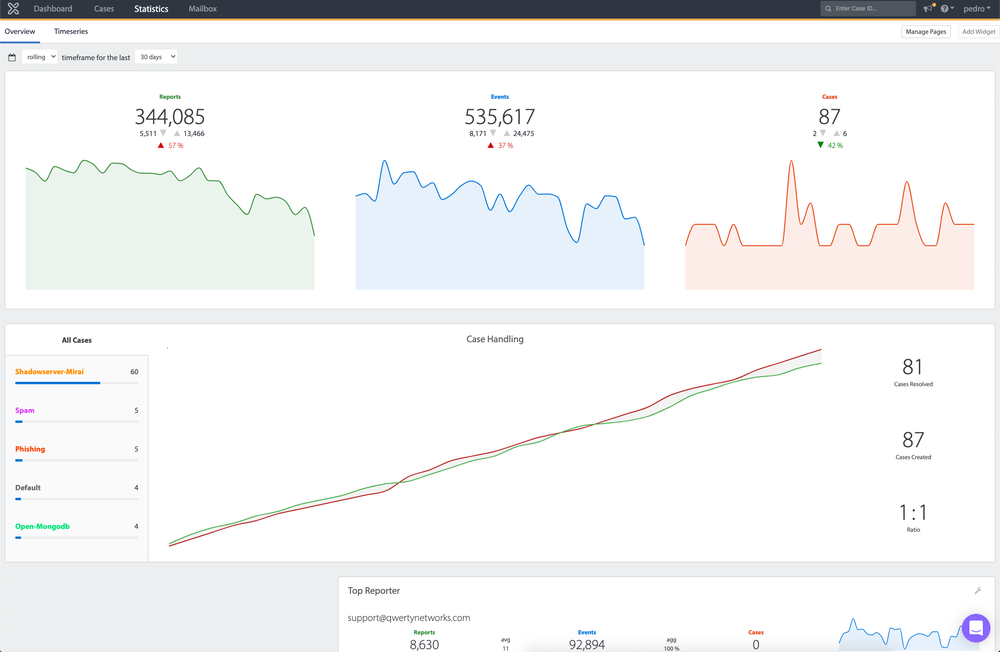
Task: Click the Spam progress bar
Action: point(77,422)
